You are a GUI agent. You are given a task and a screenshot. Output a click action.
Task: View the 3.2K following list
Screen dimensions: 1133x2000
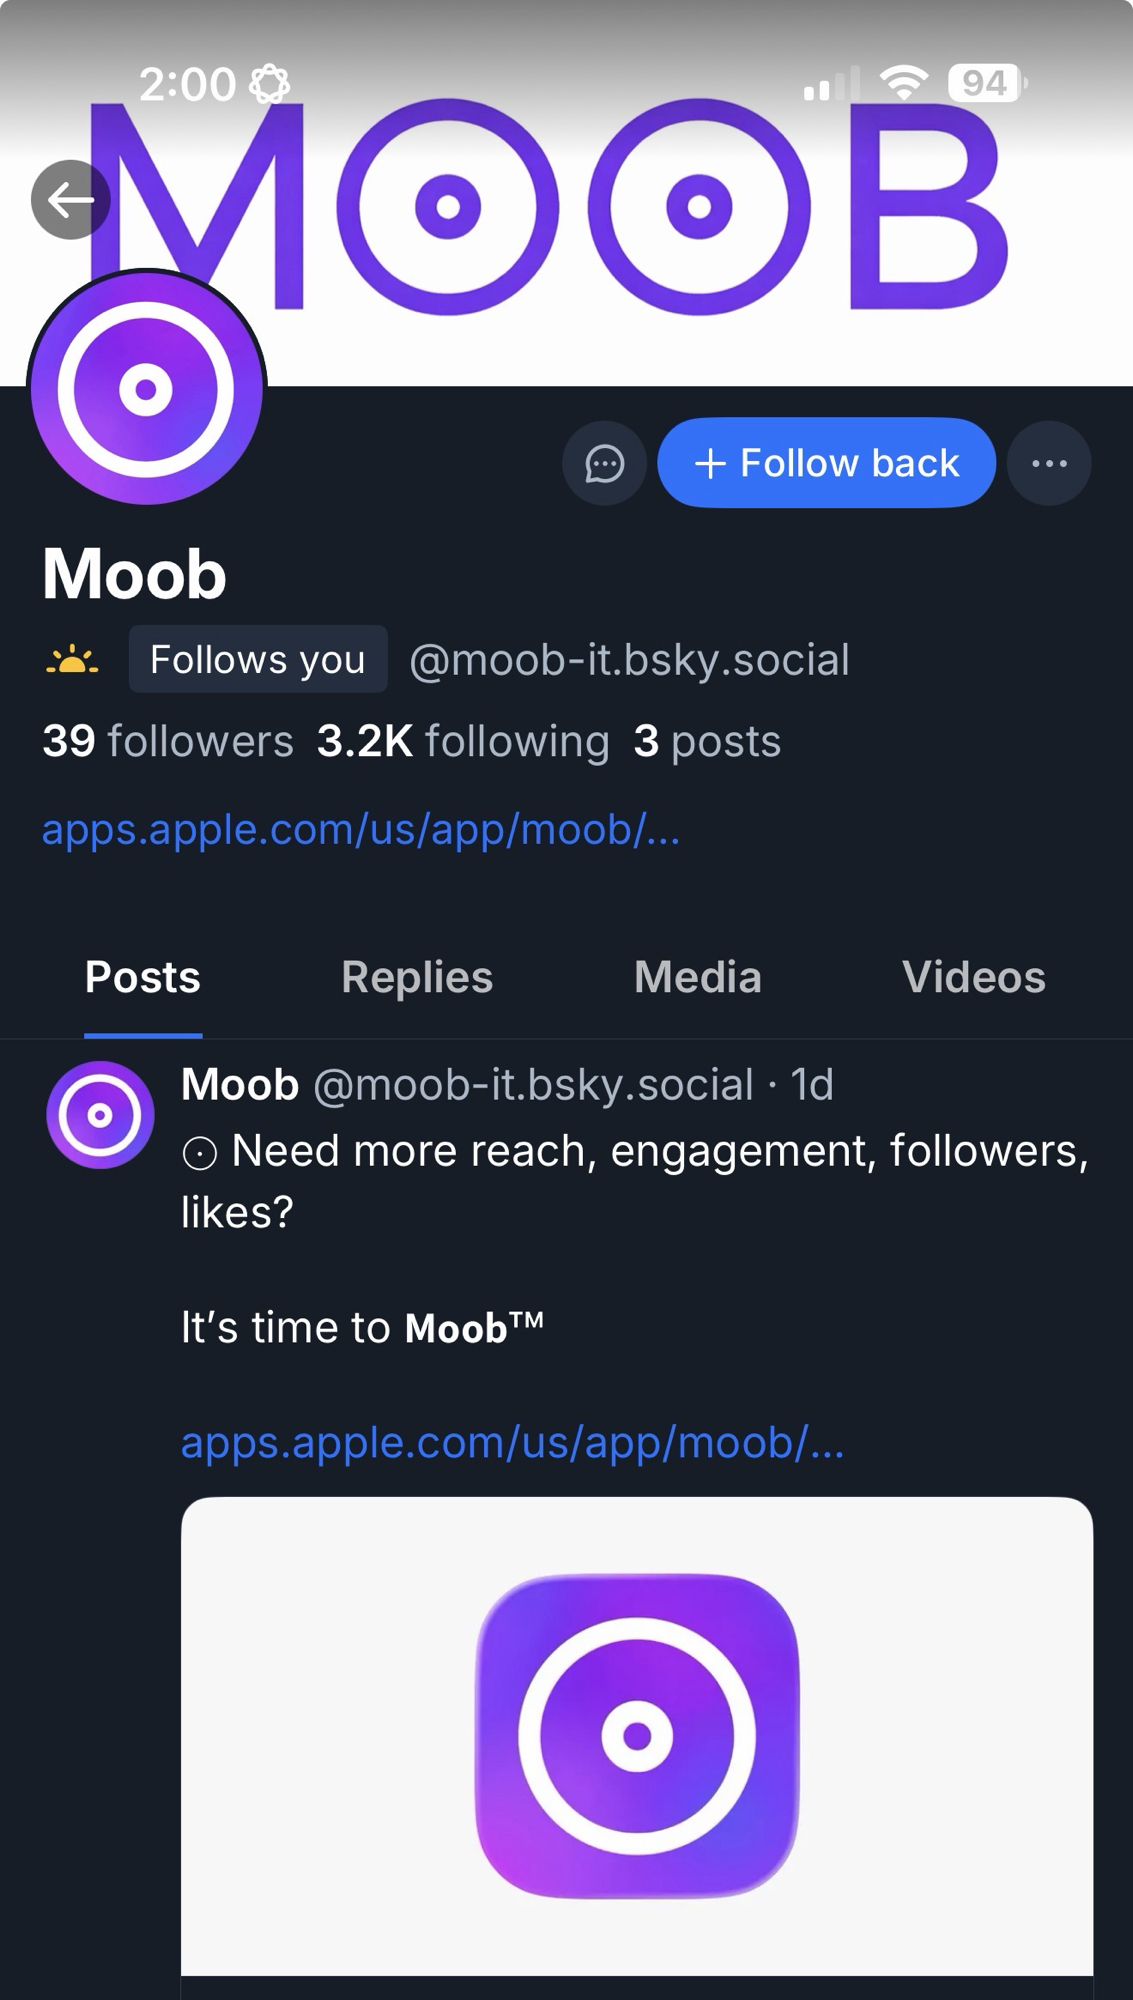[463, 742]
